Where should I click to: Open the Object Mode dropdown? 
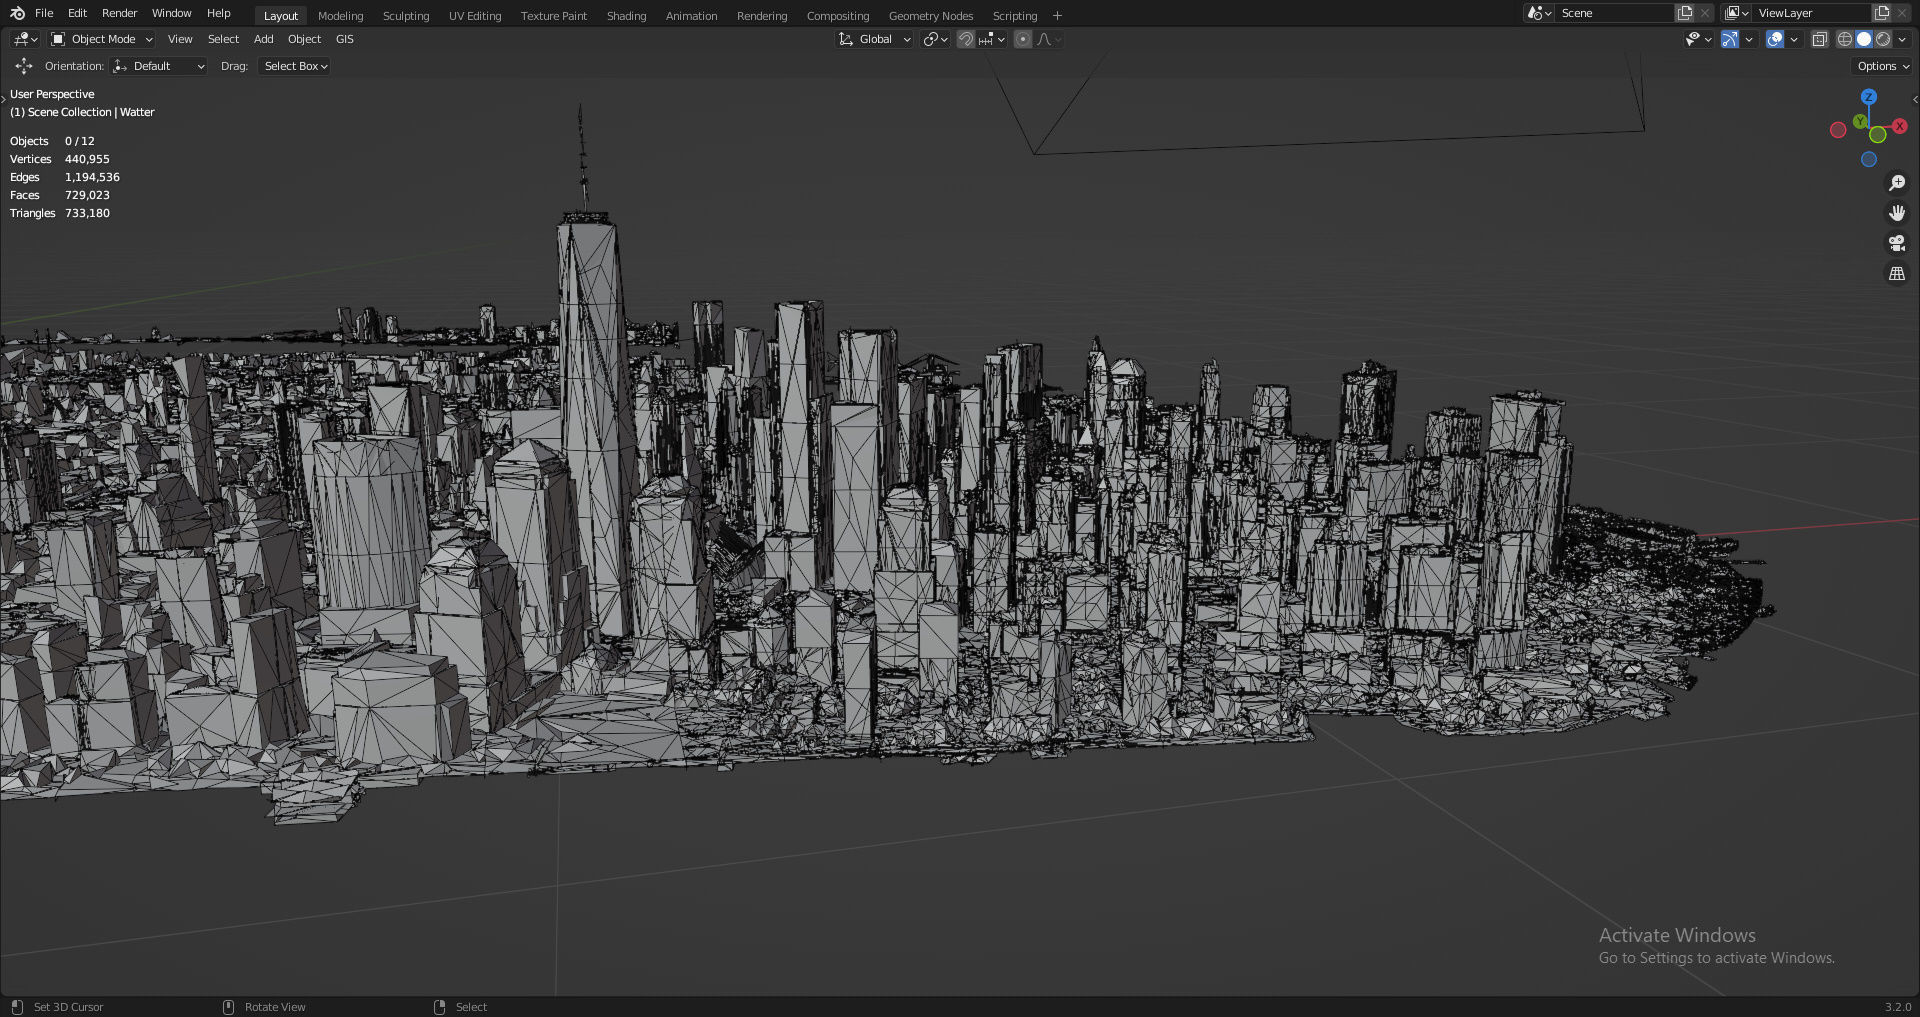tap(102, 39)
